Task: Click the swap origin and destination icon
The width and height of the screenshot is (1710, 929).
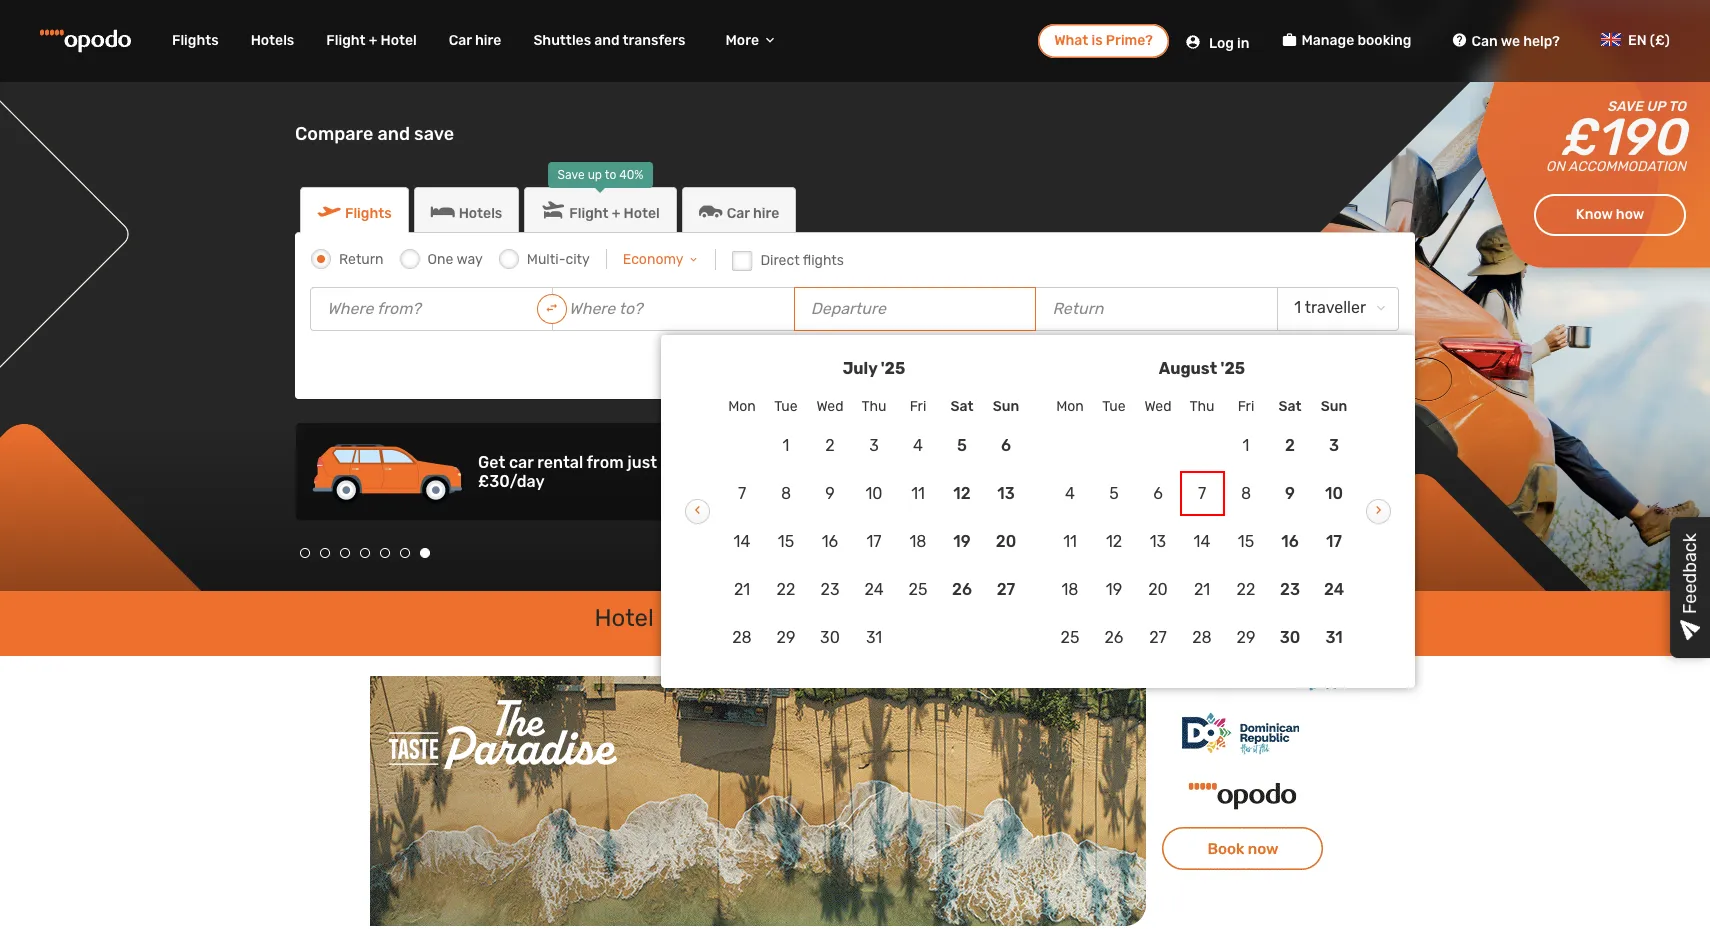Action: click(x=551, y=309)
